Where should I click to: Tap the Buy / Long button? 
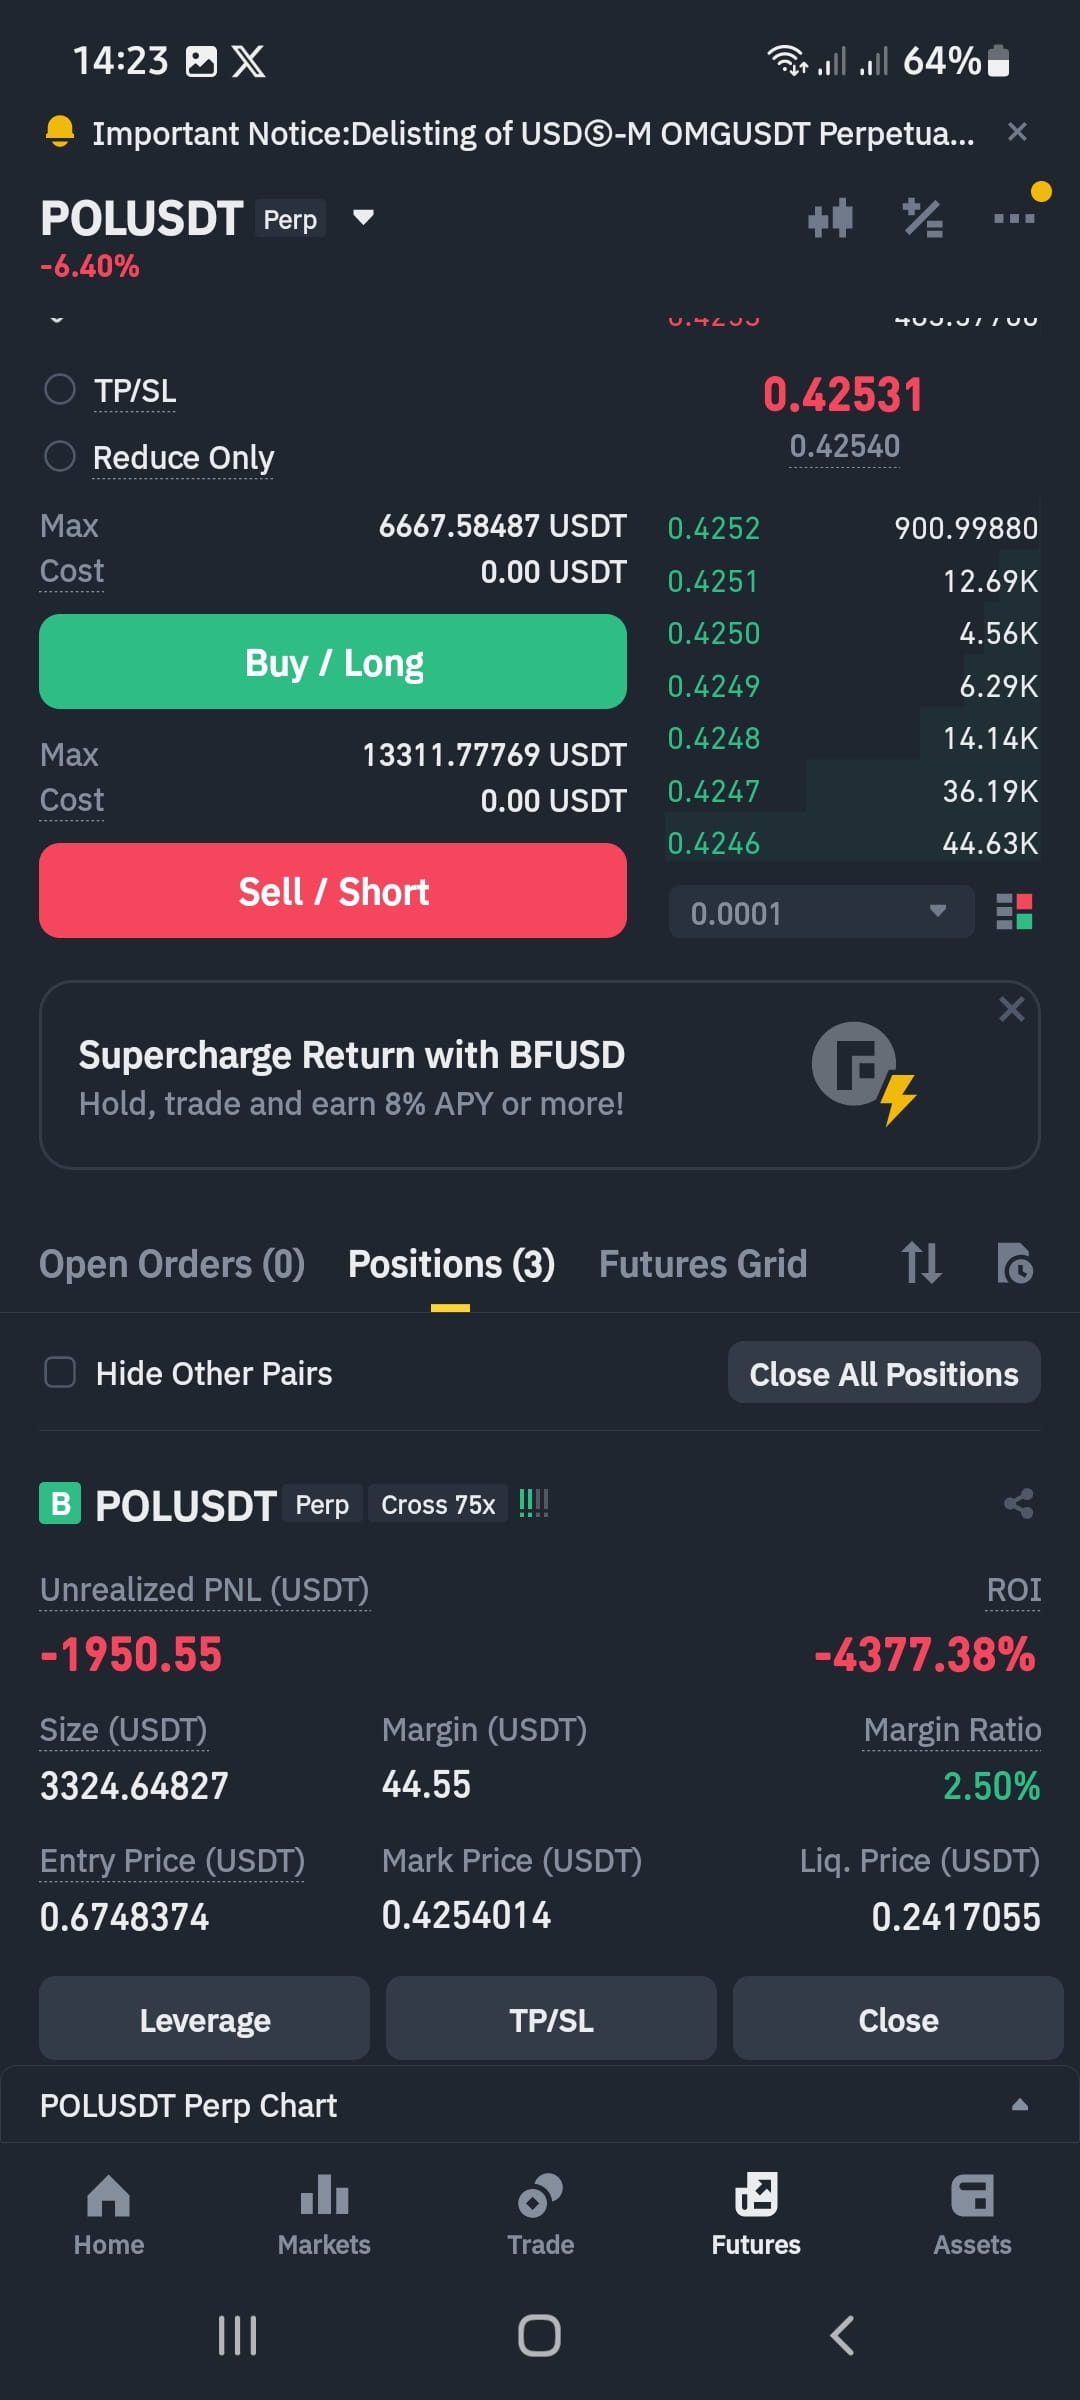[x=333, y=662]
